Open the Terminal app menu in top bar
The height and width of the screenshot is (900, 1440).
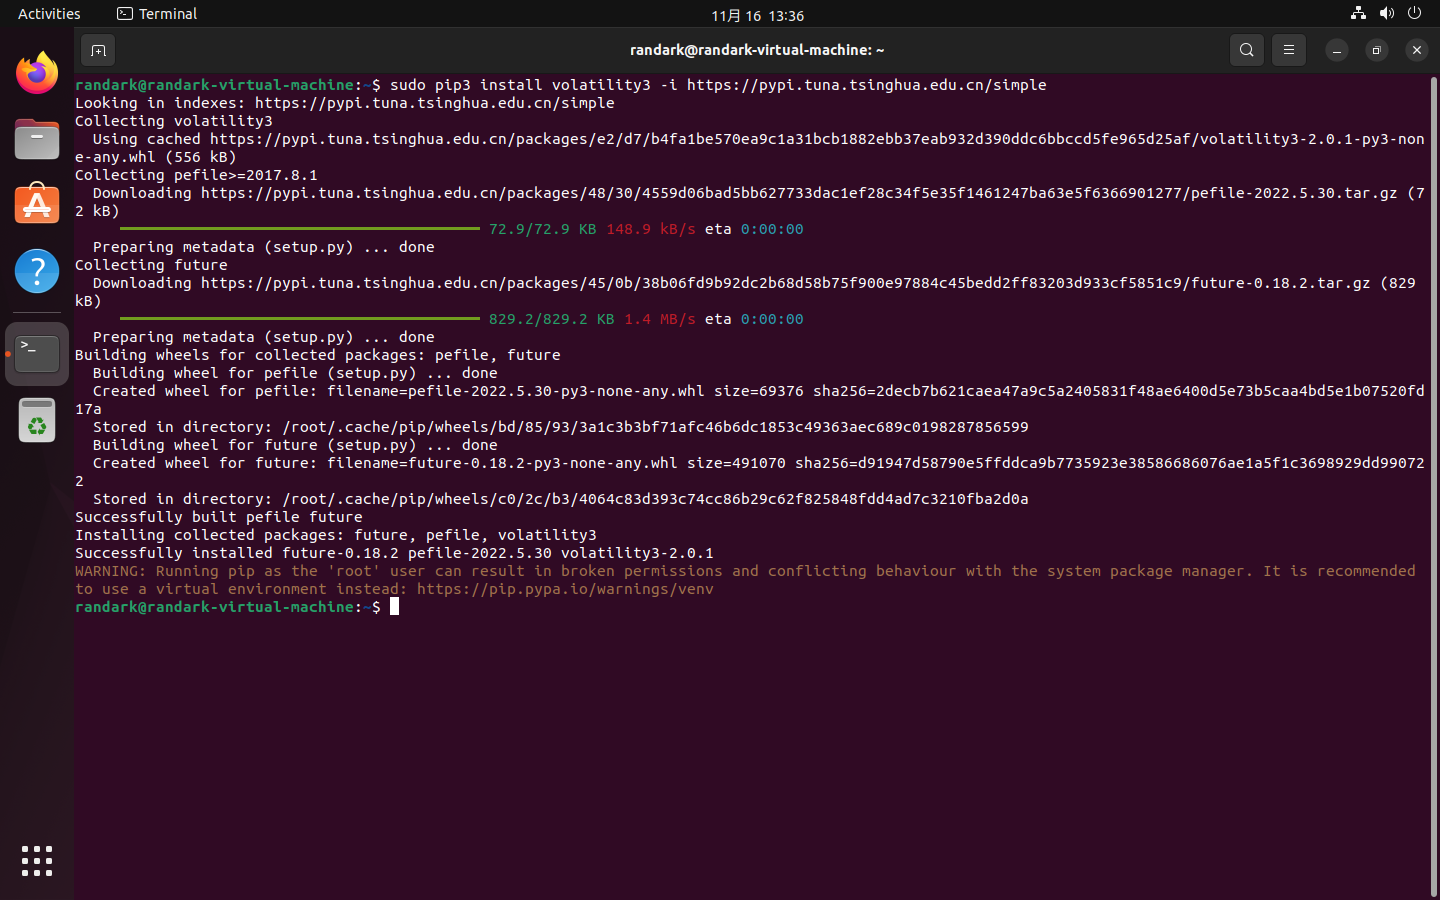[157, 14]
